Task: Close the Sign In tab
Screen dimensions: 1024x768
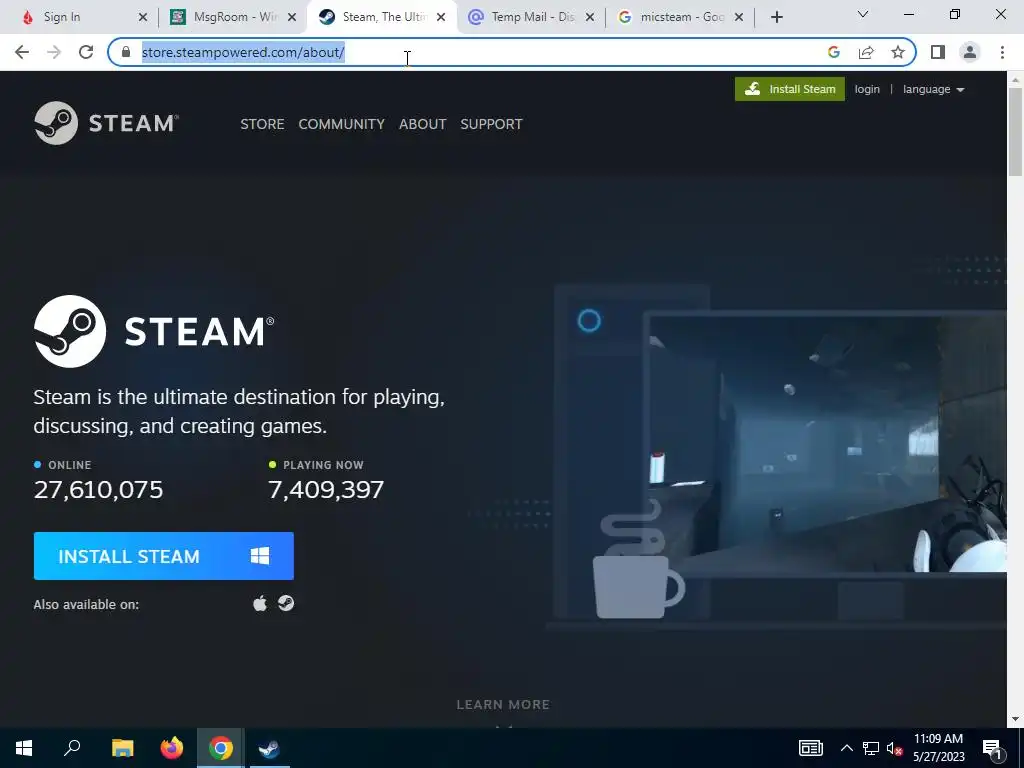Action: coord(143,17)
